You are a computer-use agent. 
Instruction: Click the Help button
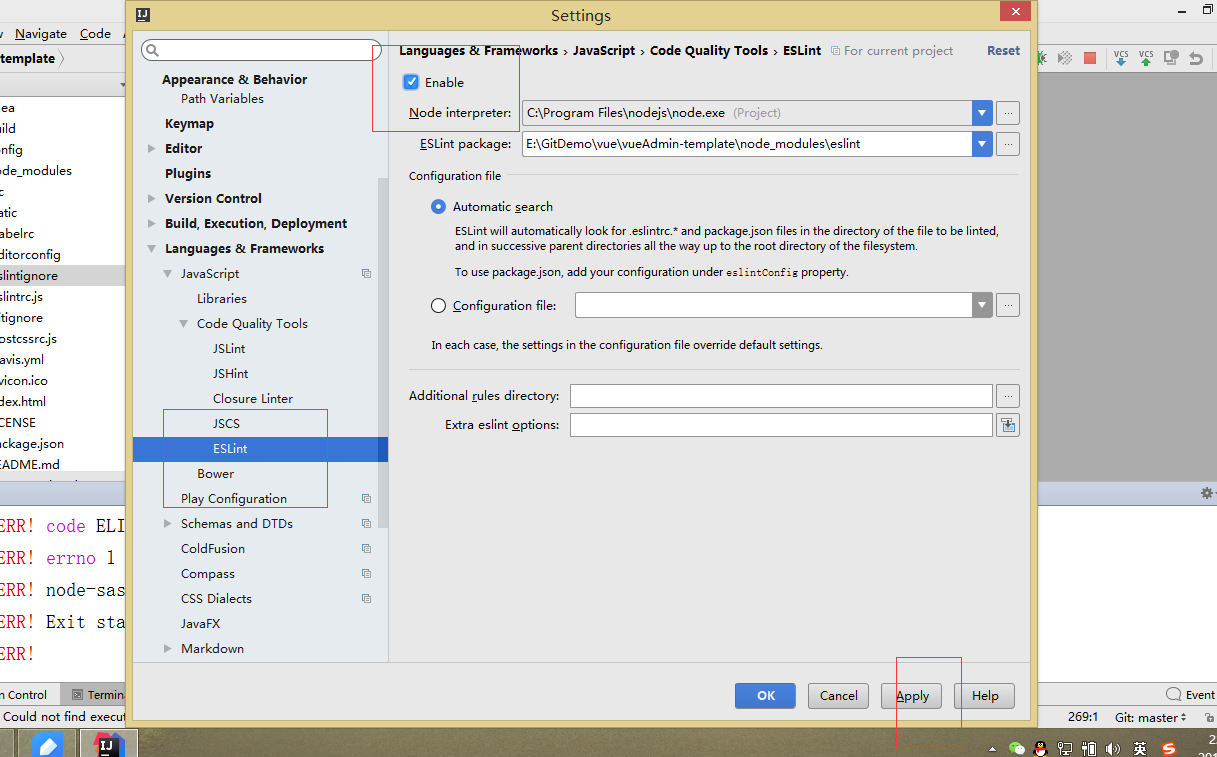[x=985, y=696]
